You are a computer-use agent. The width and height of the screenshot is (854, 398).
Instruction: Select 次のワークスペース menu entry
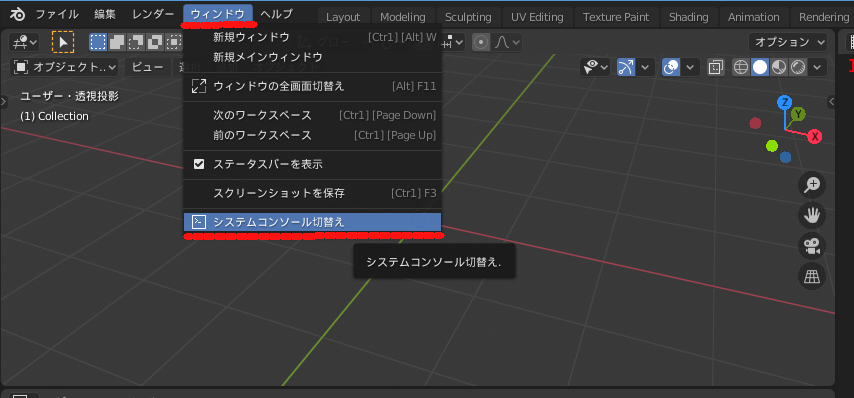point(313,115)
